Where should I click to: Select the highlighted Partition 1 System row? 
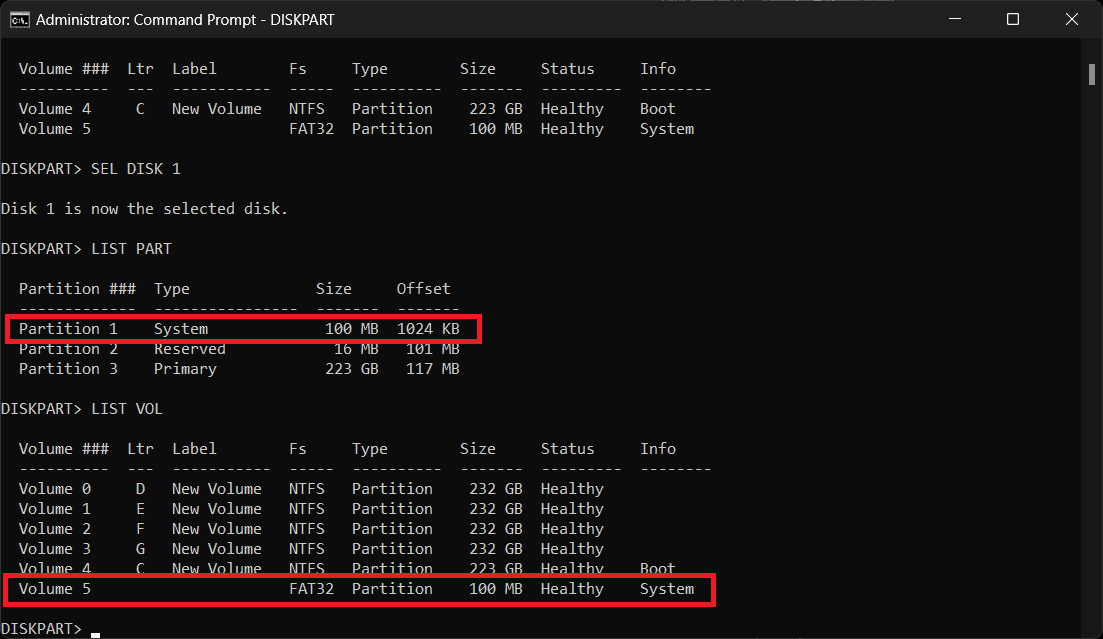(243, 329)
